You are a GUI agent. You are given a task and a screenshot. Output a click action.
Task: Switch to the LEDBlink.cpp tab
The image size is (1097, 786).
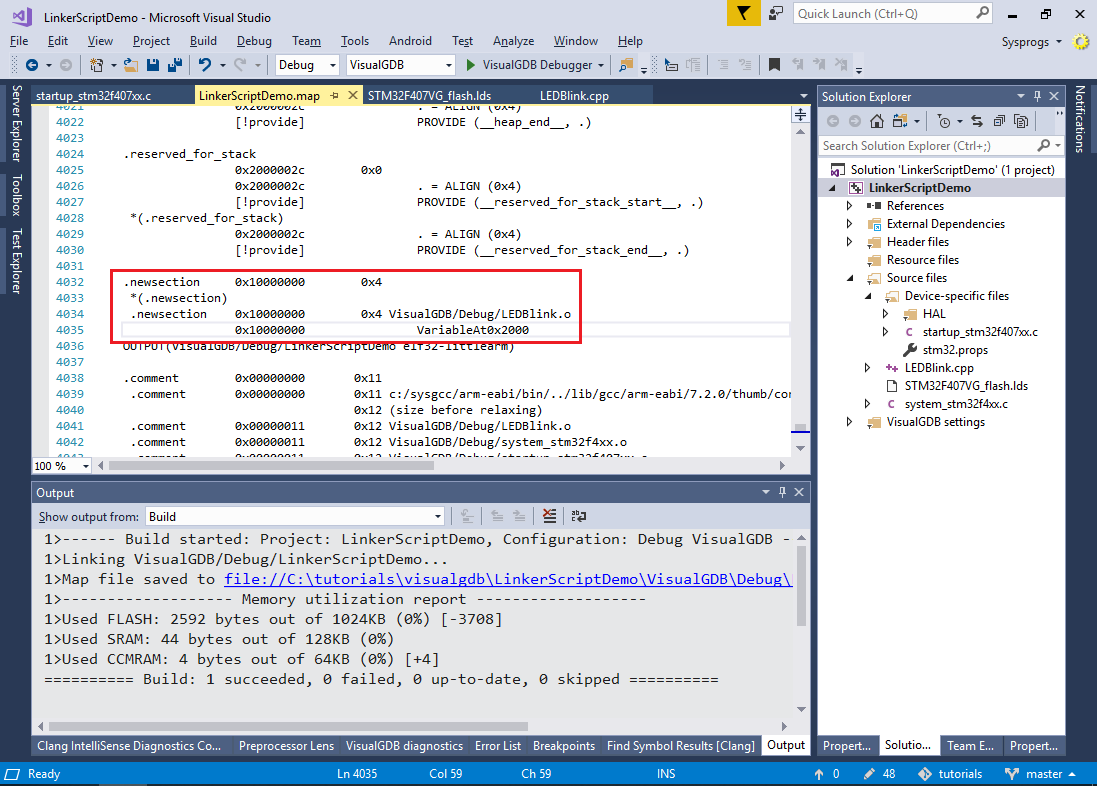coord(574,96)
